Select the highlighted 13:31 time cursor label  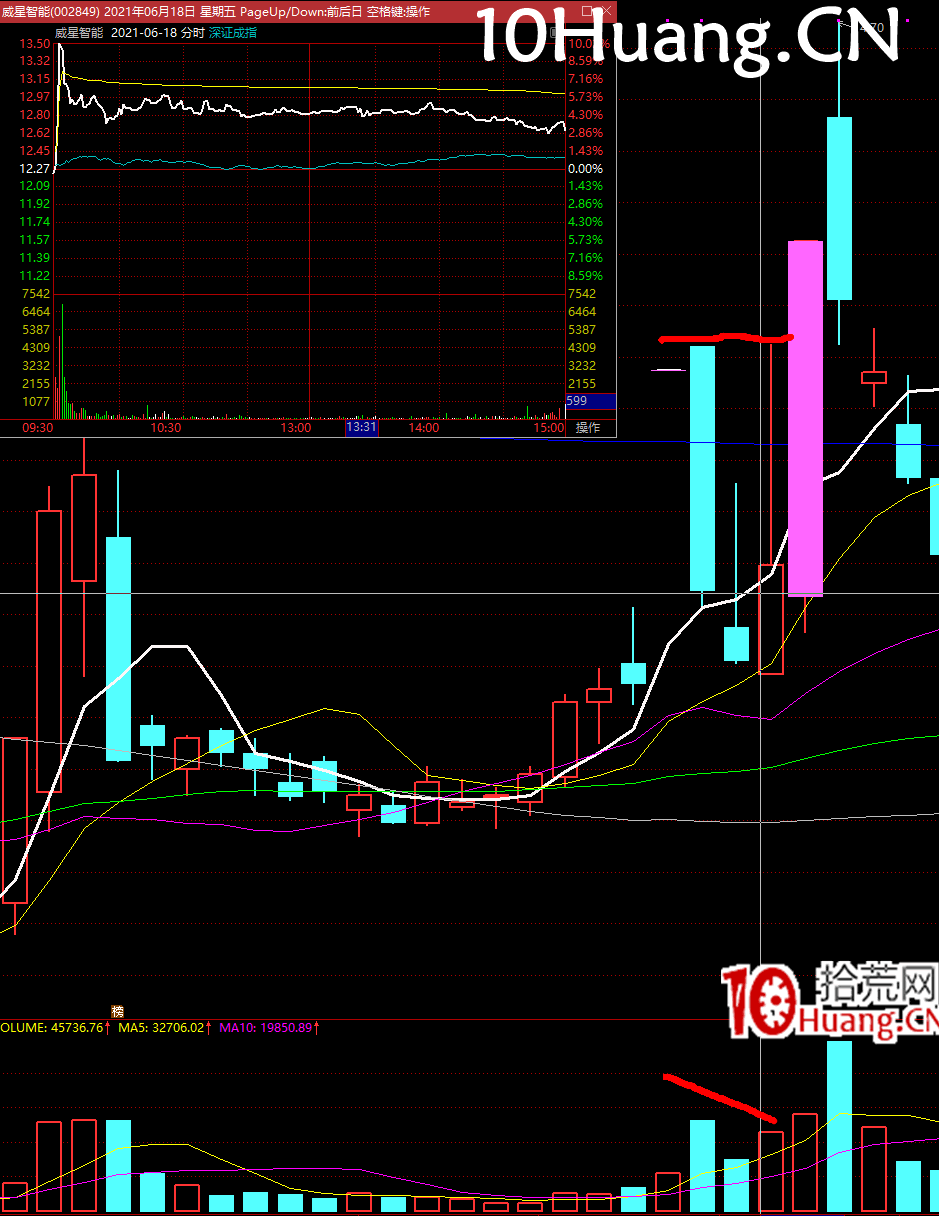[x=361, y=428]
